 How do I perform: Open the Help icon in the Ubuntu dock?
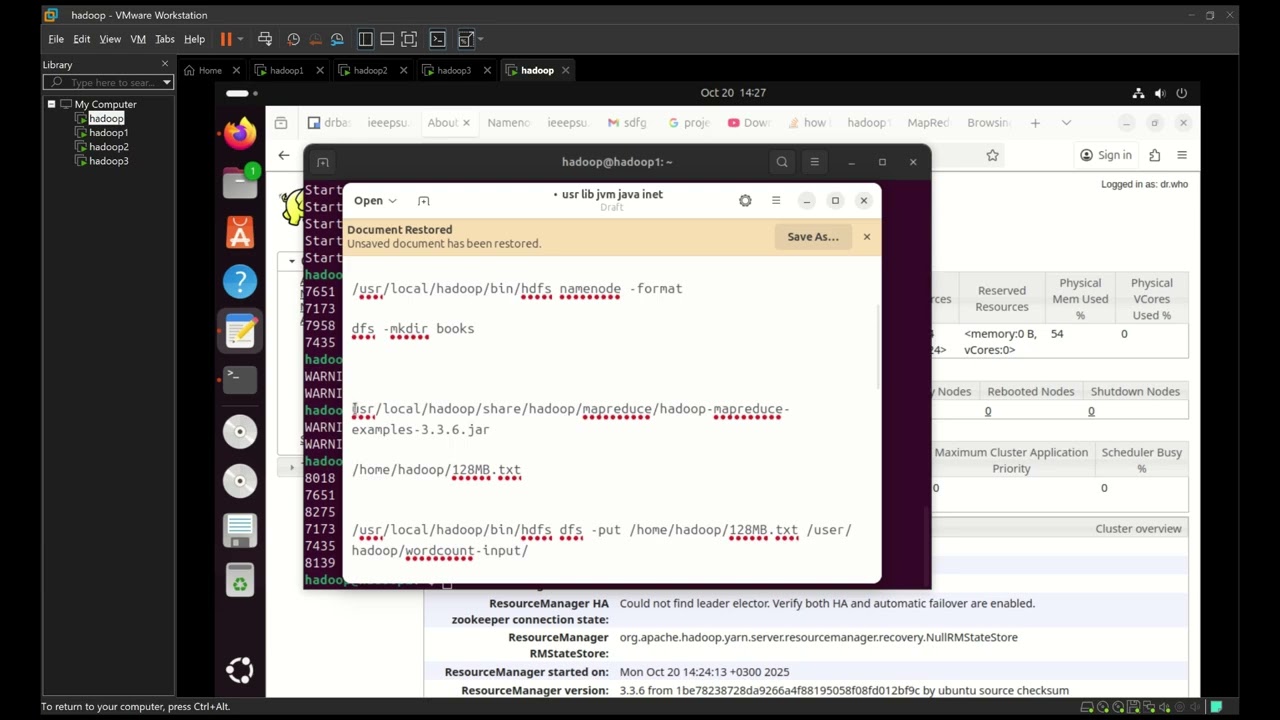point(240,282)
